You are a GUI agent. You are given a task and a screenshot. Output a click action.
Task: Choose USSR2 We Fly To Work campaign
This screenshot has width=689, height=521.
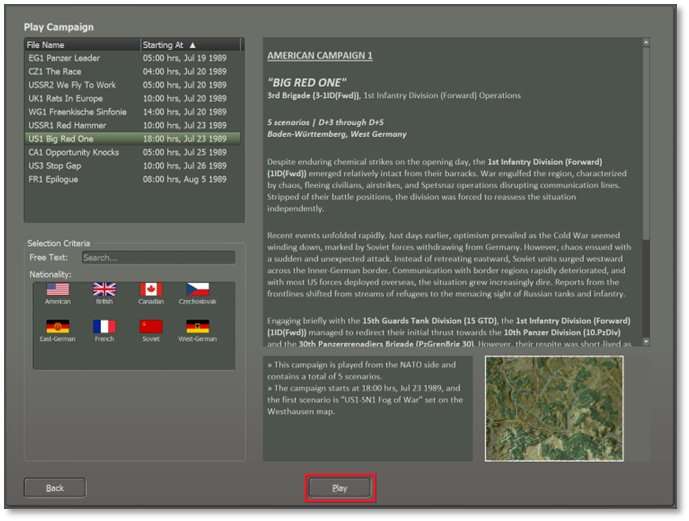(72, 85)
